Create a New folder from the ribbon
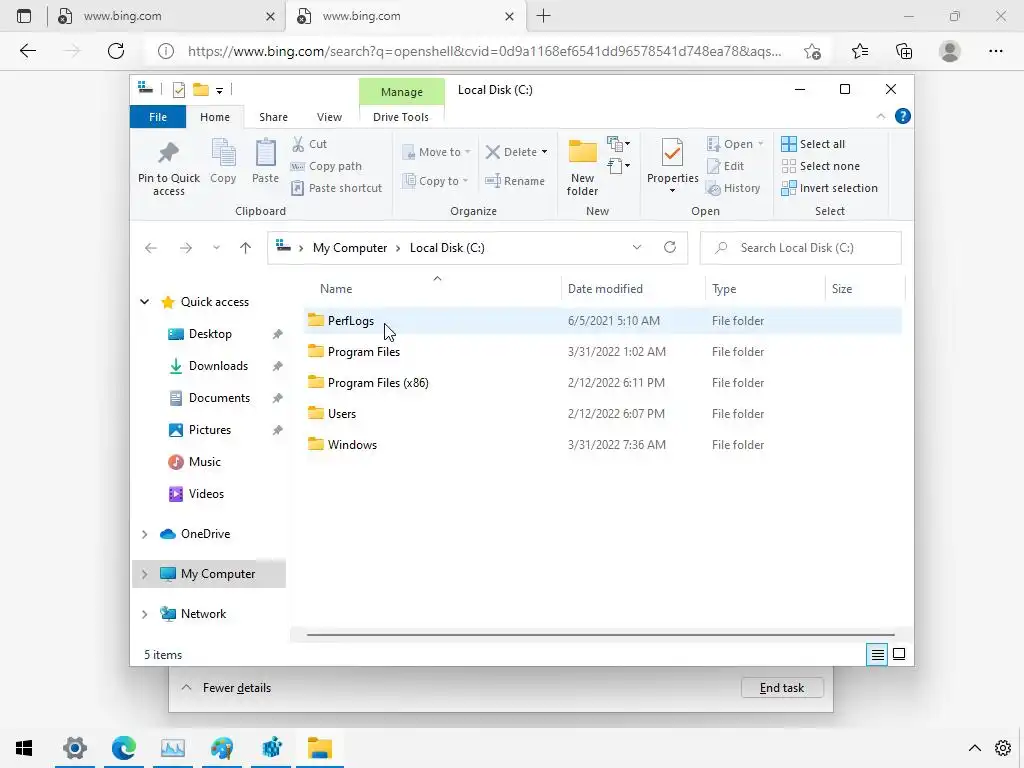 [582, 167]
